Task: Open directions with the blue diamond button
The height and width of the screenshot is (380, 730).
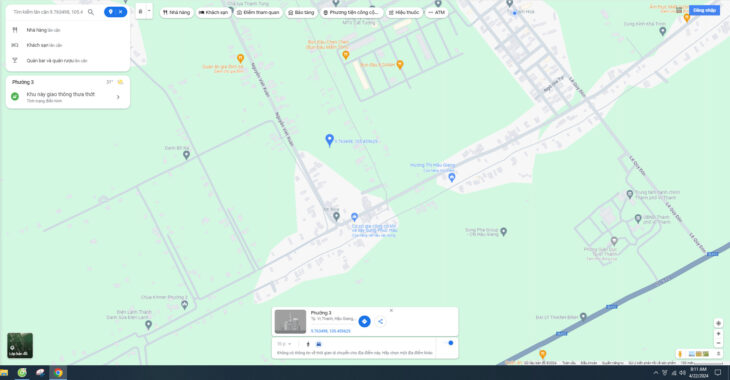Action: coord(365,321)
